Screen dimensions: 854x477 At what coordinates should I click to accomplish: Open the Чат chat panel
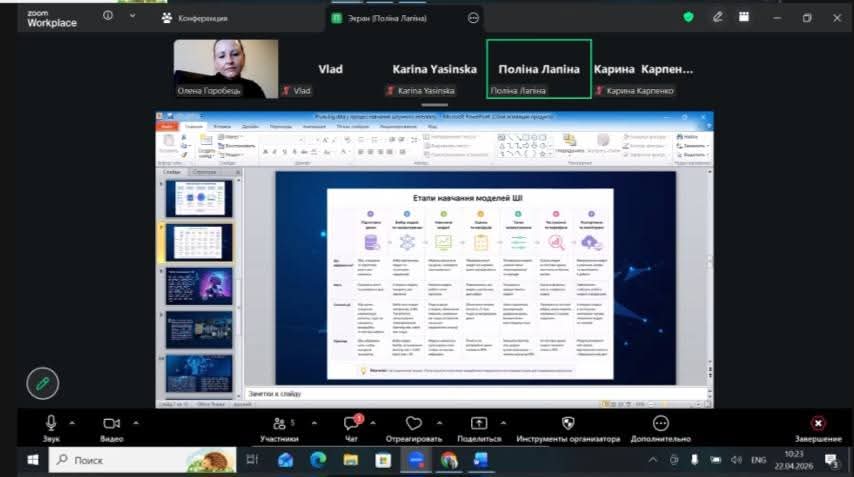(351, 424)
